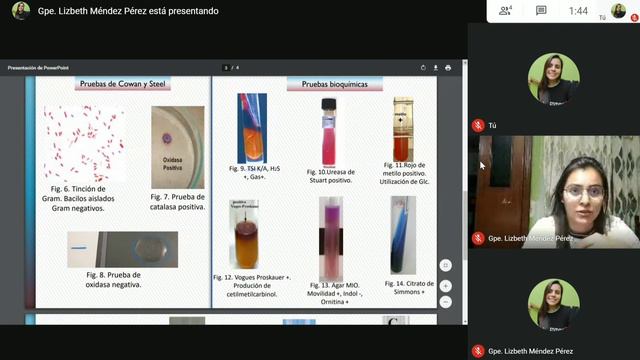Click the muted mic icon on the bottom tile
Image resolution: width=640 pixels, height=360 pixels.
[x=478, y=351]
